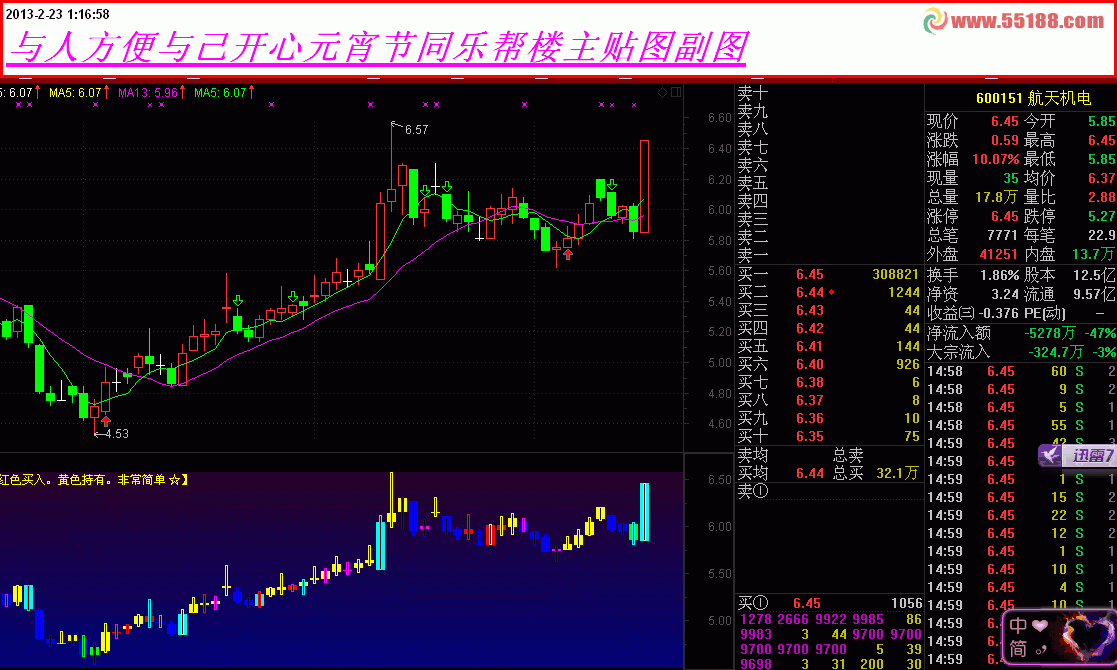This screenshot has width=1117, height=670.
Task: Click the 买① 6.45 queue header
Action: coord(779,604)
